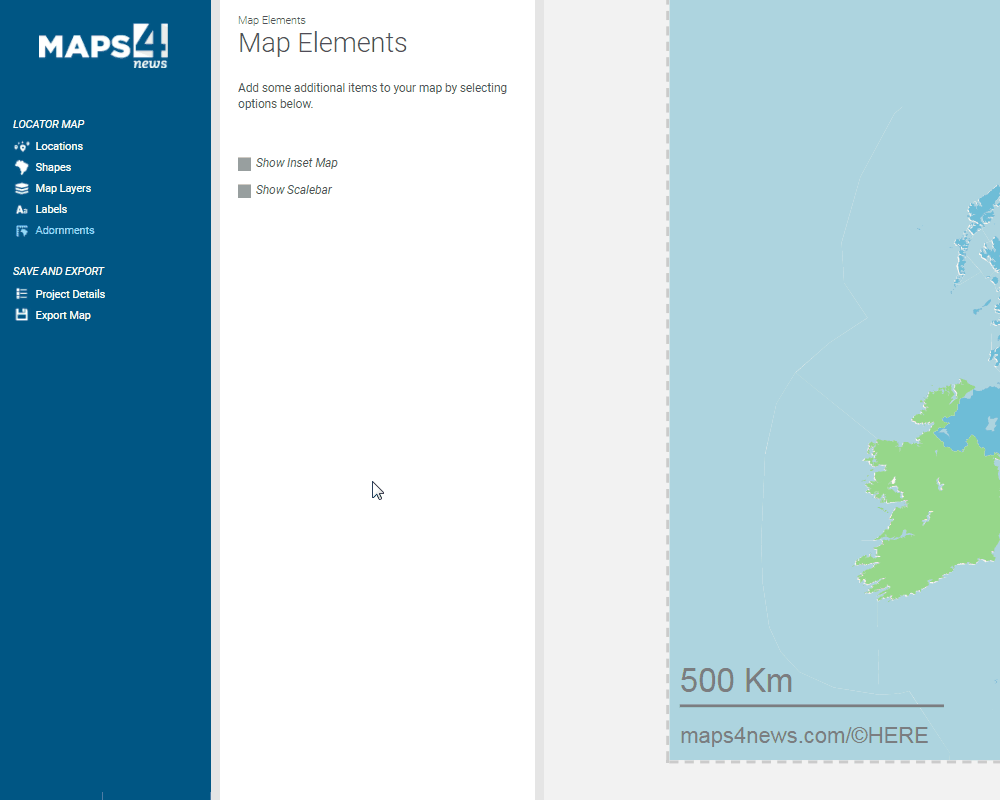Click the Map Layers stack icon
The height and width of the screenshot is (800, 1000).
tap(22, 188)
